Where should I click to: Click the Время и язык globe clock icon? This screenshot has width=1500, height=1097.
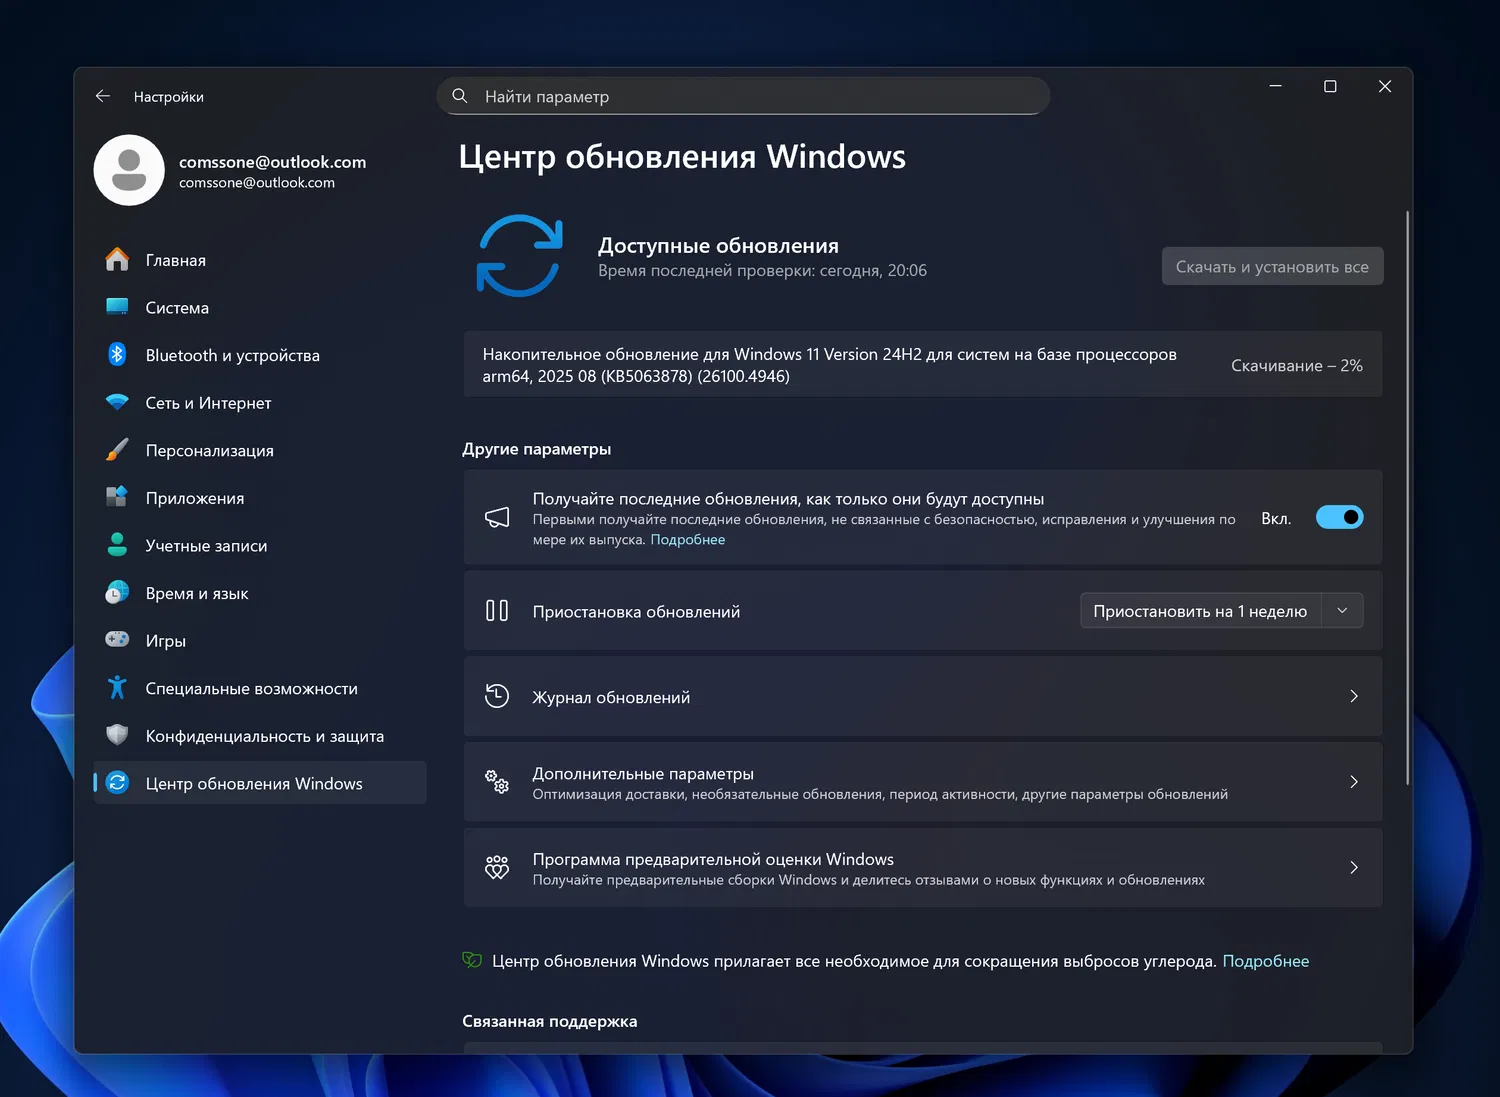pyautogui.click(x=117, y=592)
